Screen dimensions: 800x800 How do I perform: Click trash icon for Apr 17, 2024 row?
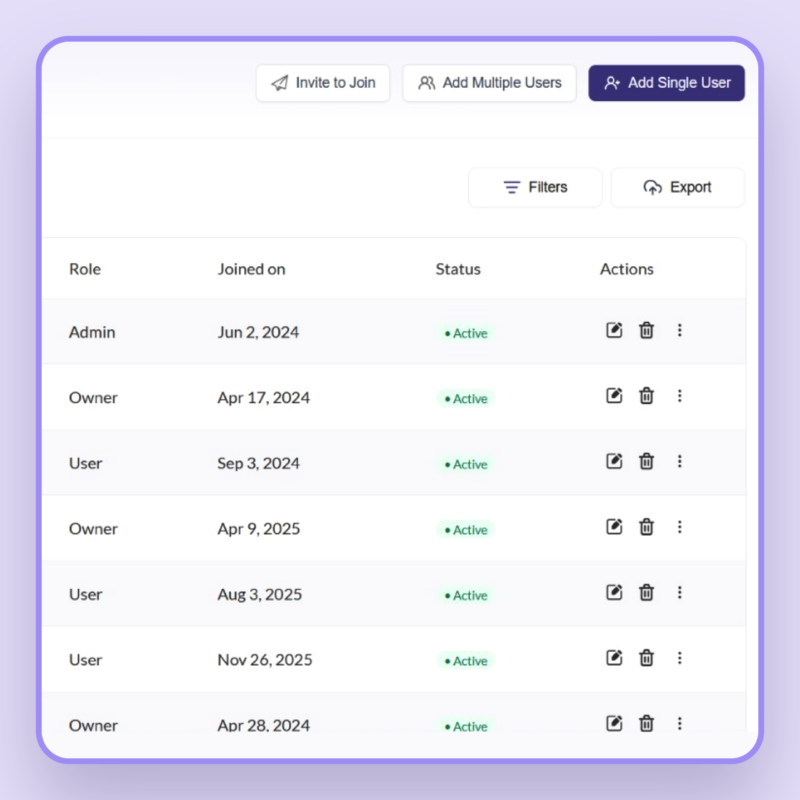click(x=646, y=396)
